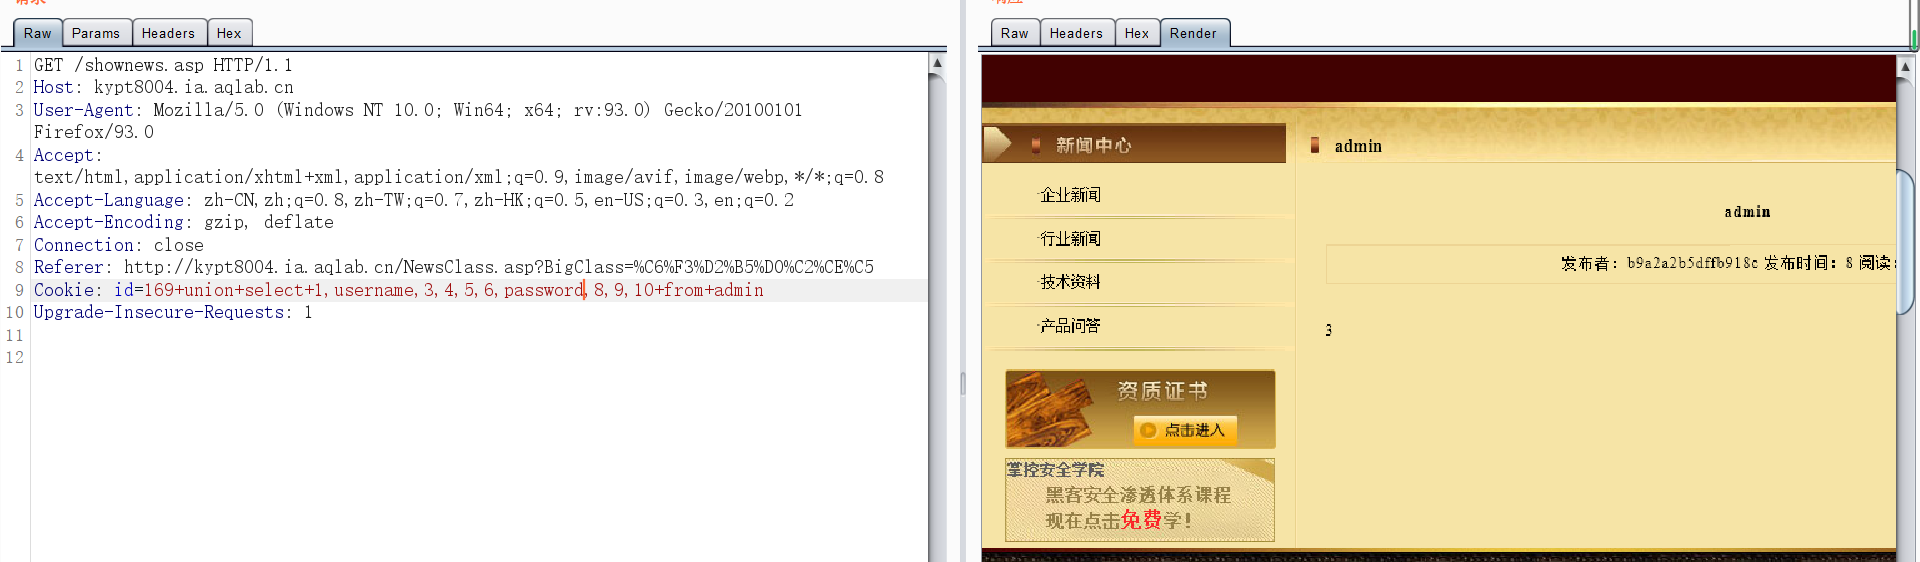Click the request editor scrollbar up arrow
The image size is (1920, 562).
coord(937,63)
